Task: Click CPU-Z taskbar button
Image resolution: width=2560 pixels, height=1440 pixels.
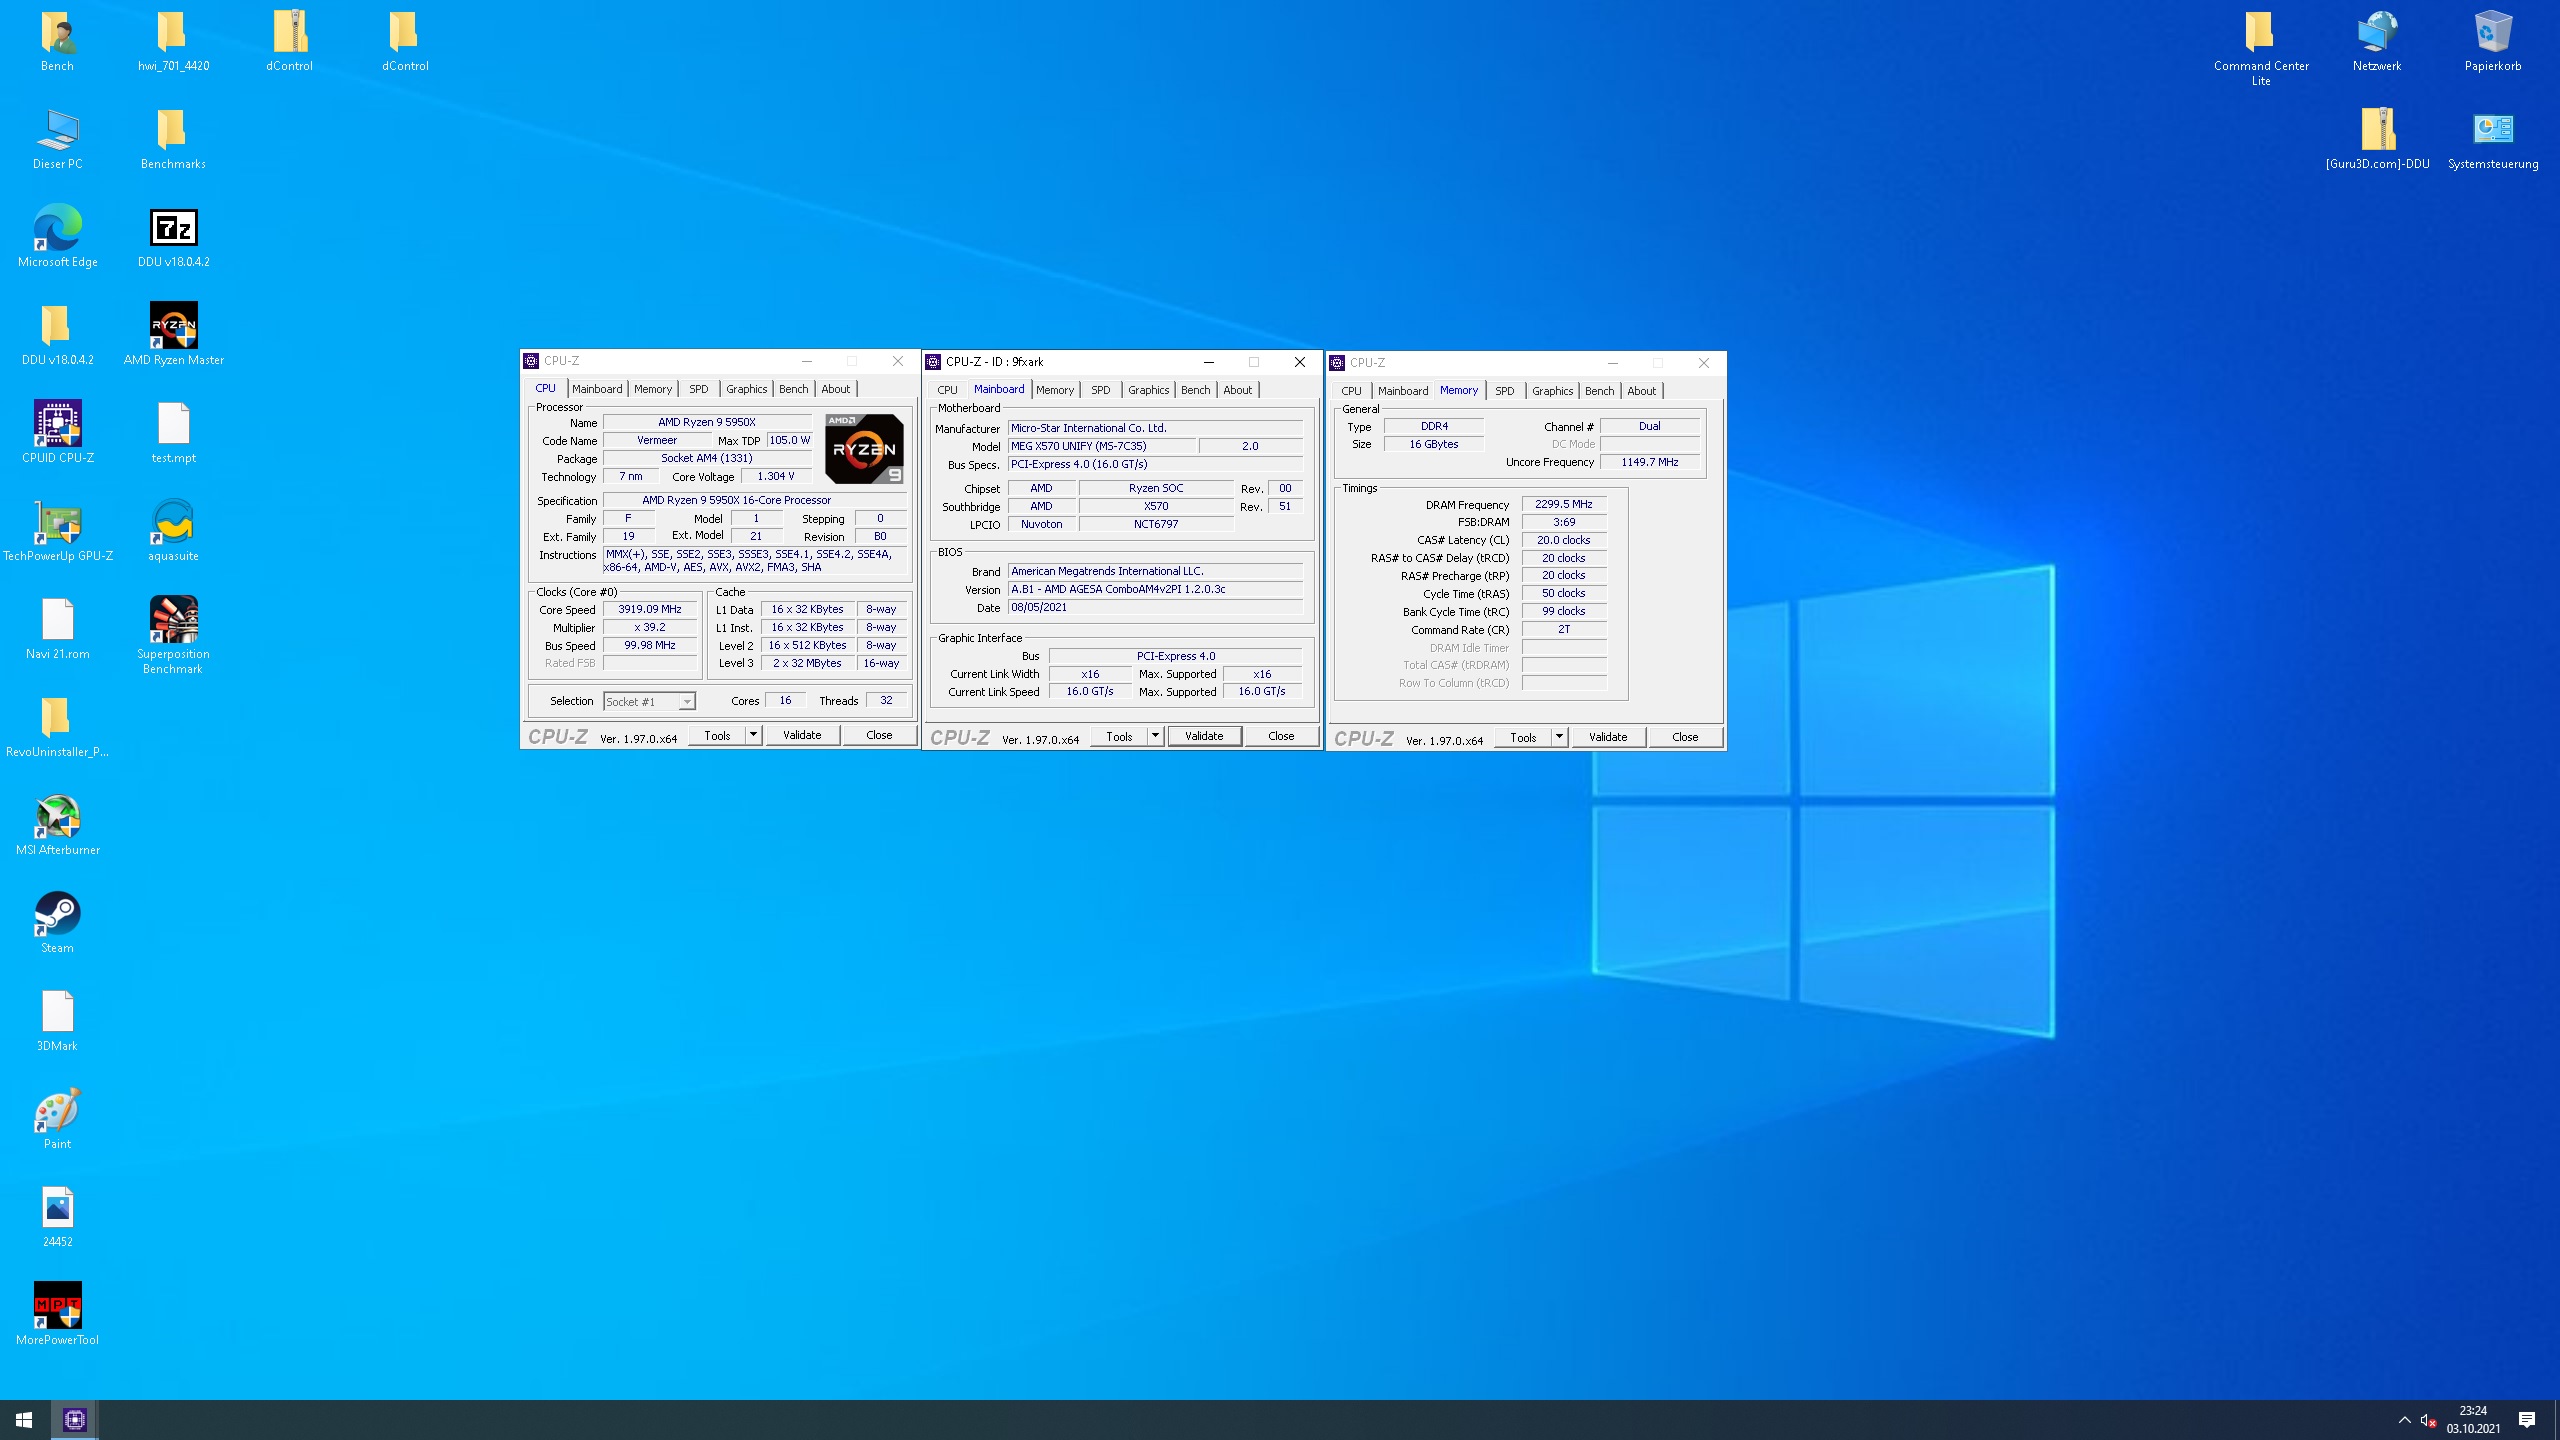Action: coord(75,1420)
